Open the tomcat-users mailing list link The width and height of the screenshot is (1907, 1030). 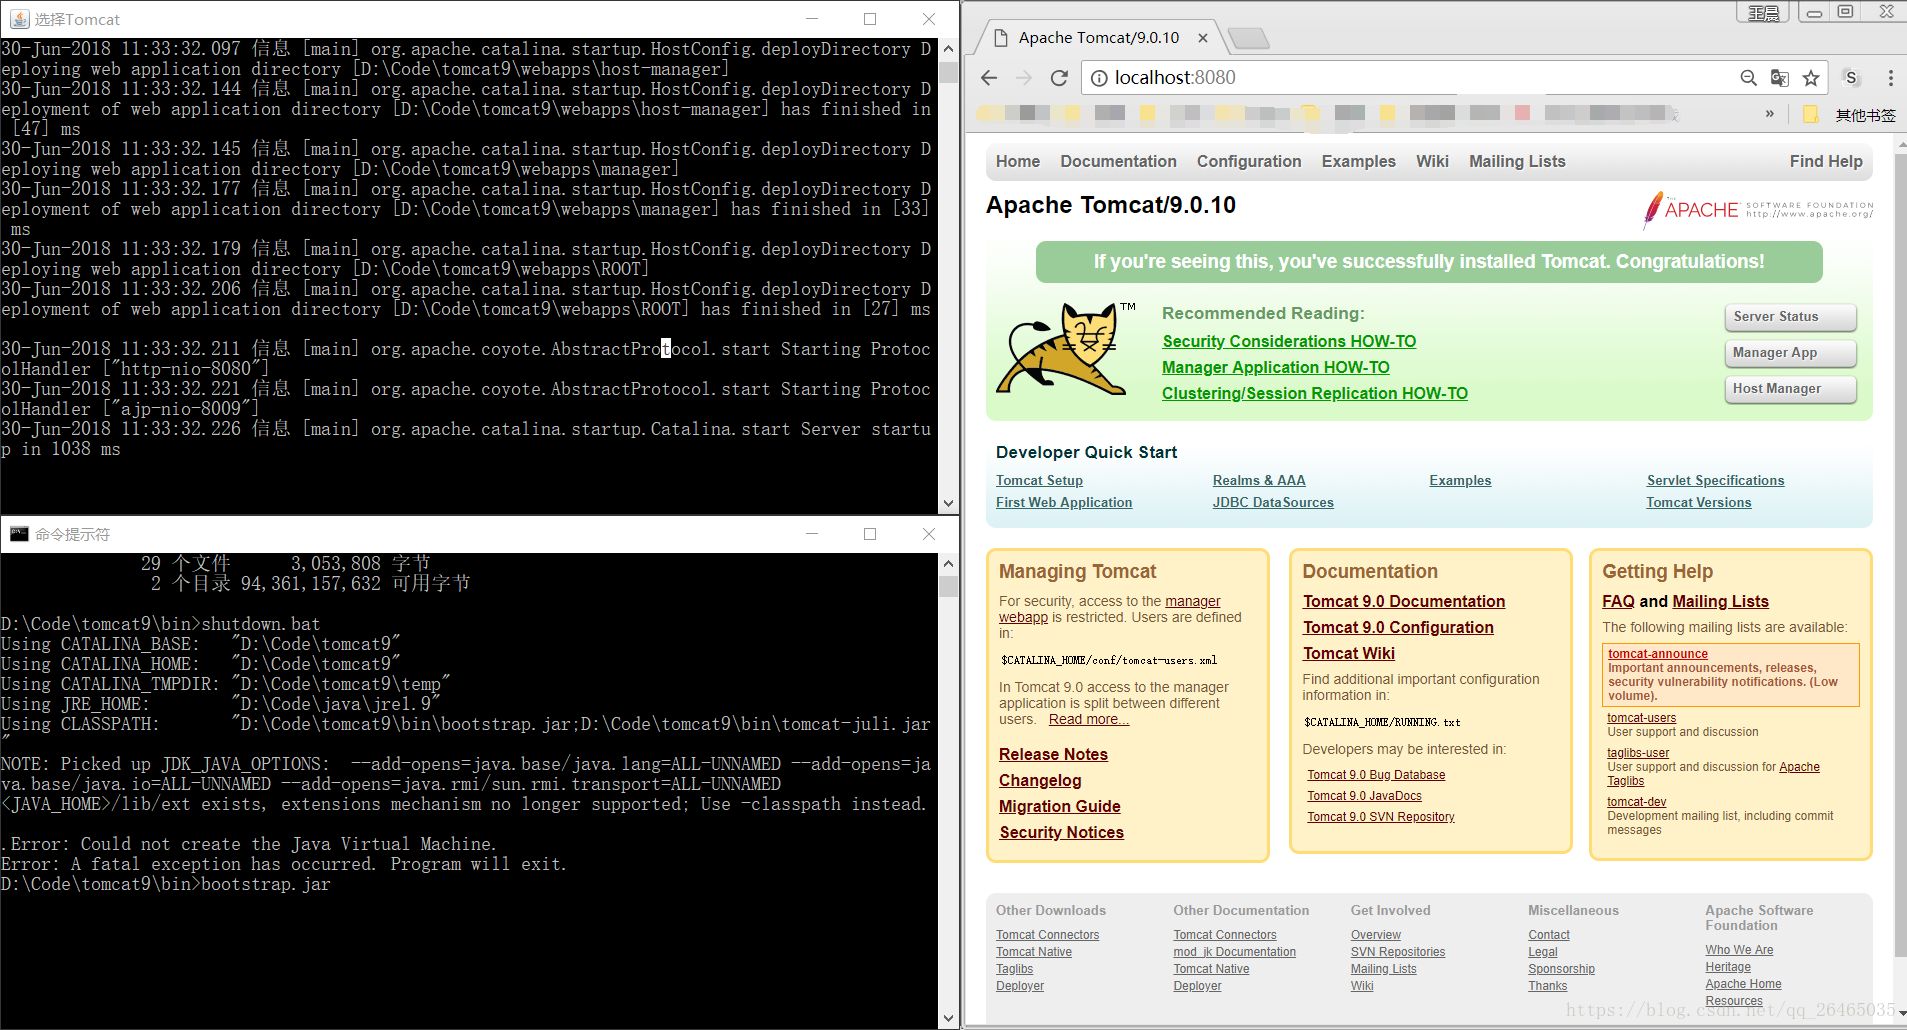click(1641, 718)
